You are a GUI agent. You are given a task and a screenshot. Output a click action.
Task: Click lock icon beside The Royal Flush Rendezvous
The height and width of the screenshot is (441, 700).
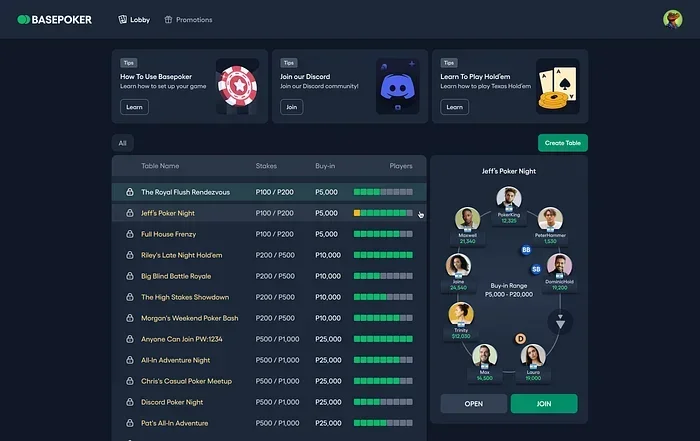click(x=129, y=192)
